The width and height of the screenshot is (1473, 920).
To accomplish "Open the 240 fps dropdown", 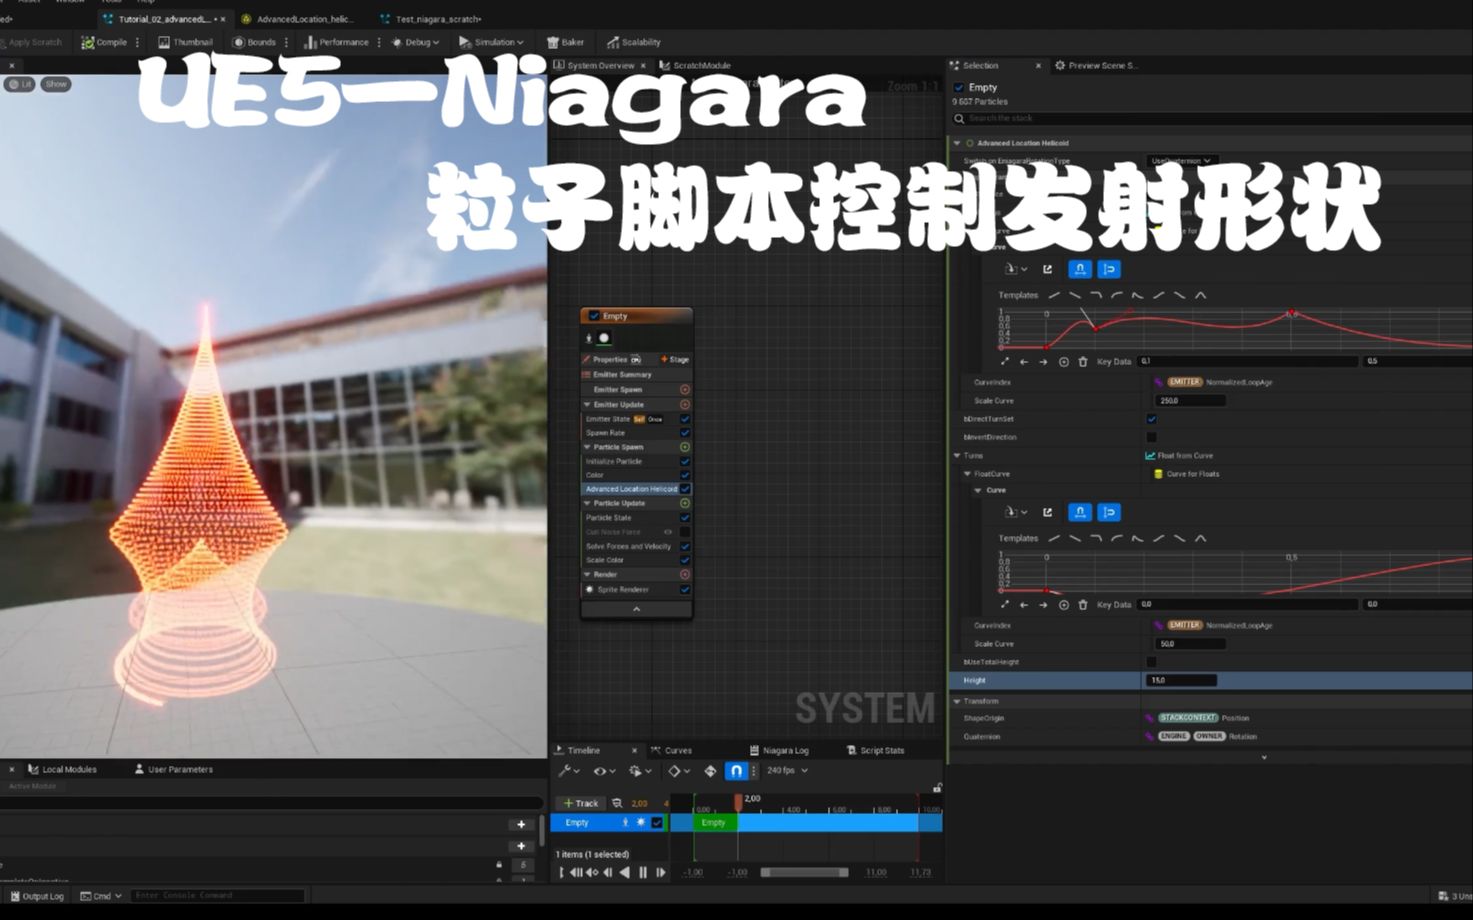I will coord(787,771).
